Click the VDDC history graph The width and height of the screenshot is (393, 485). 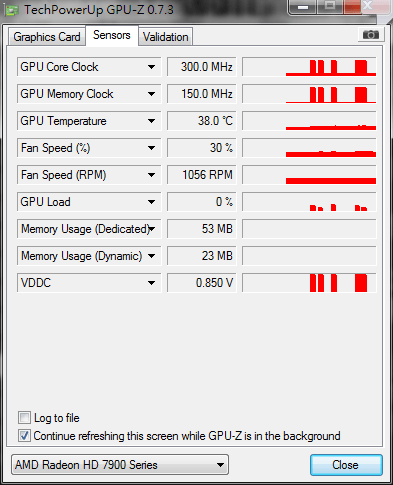point(309,283)
